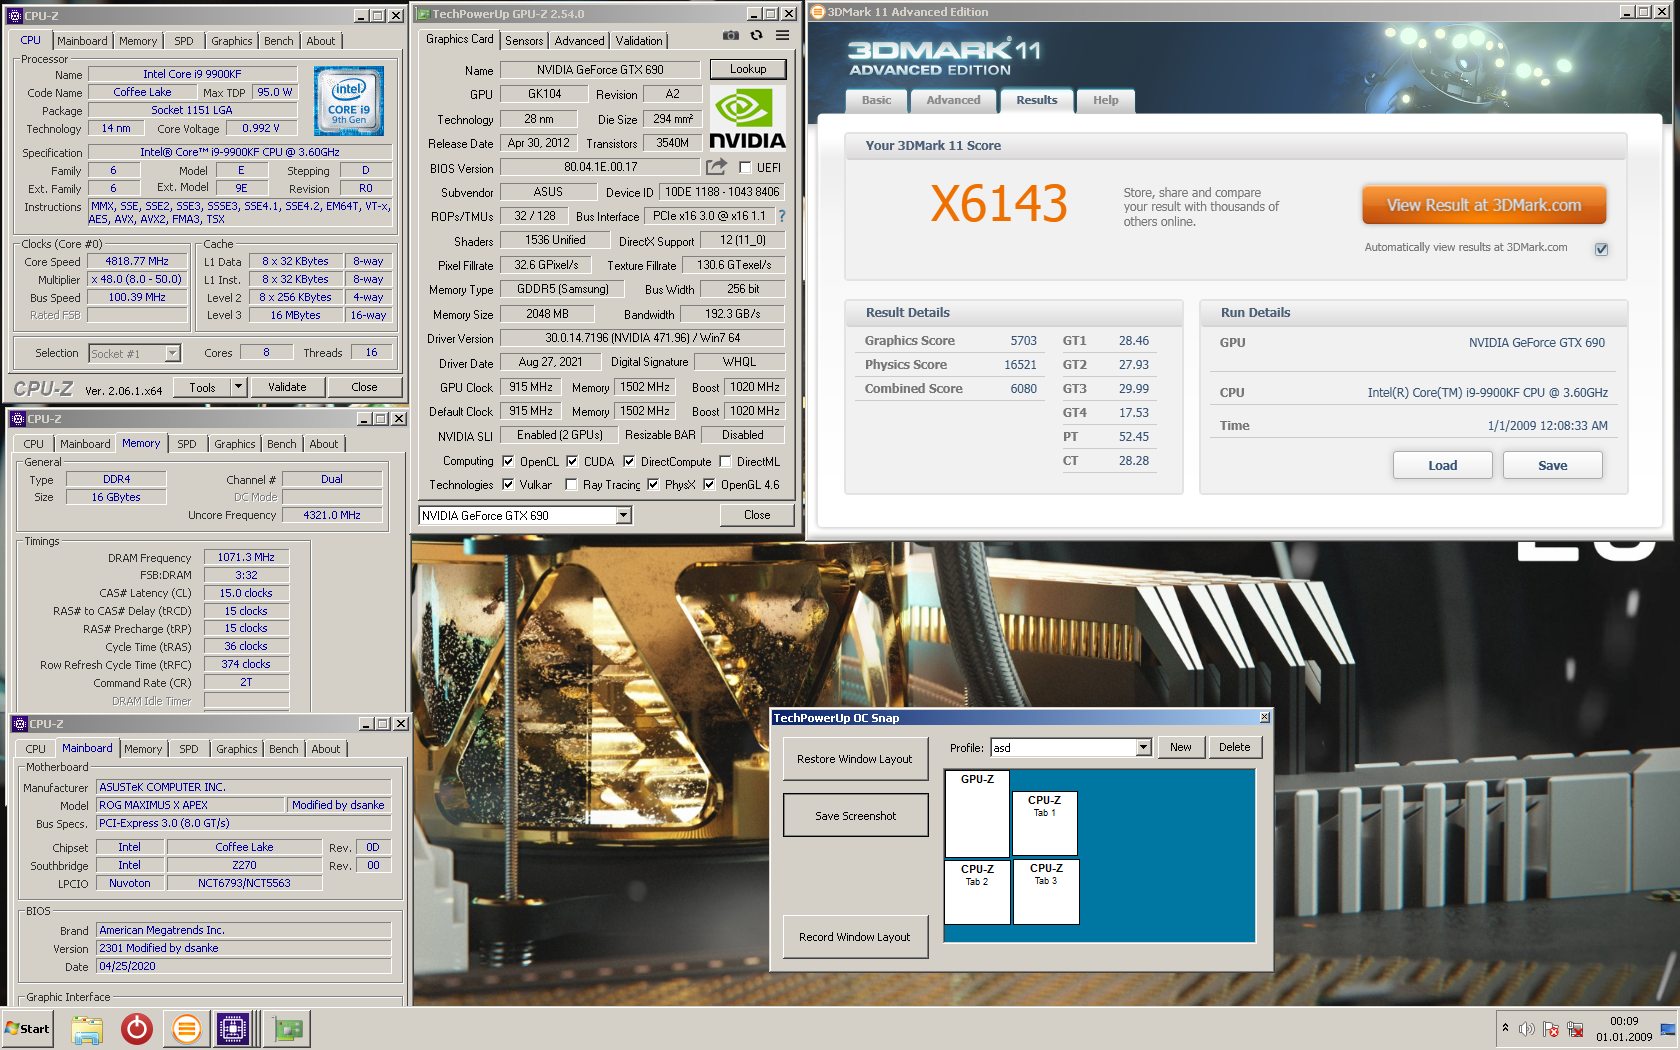Click the red power icon in taskbar
Viewport: 1680px width, 1050px height.
click(137, 1029)
